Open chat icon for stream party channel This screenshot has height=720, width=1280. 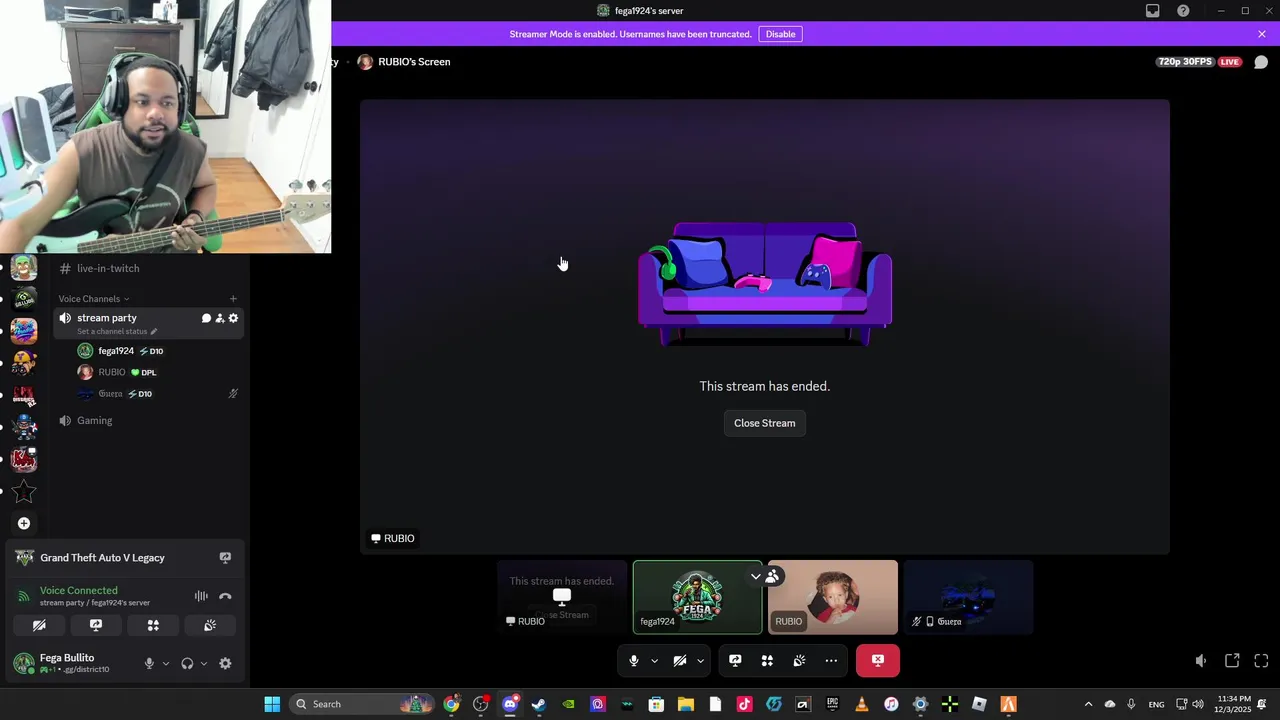206,318
